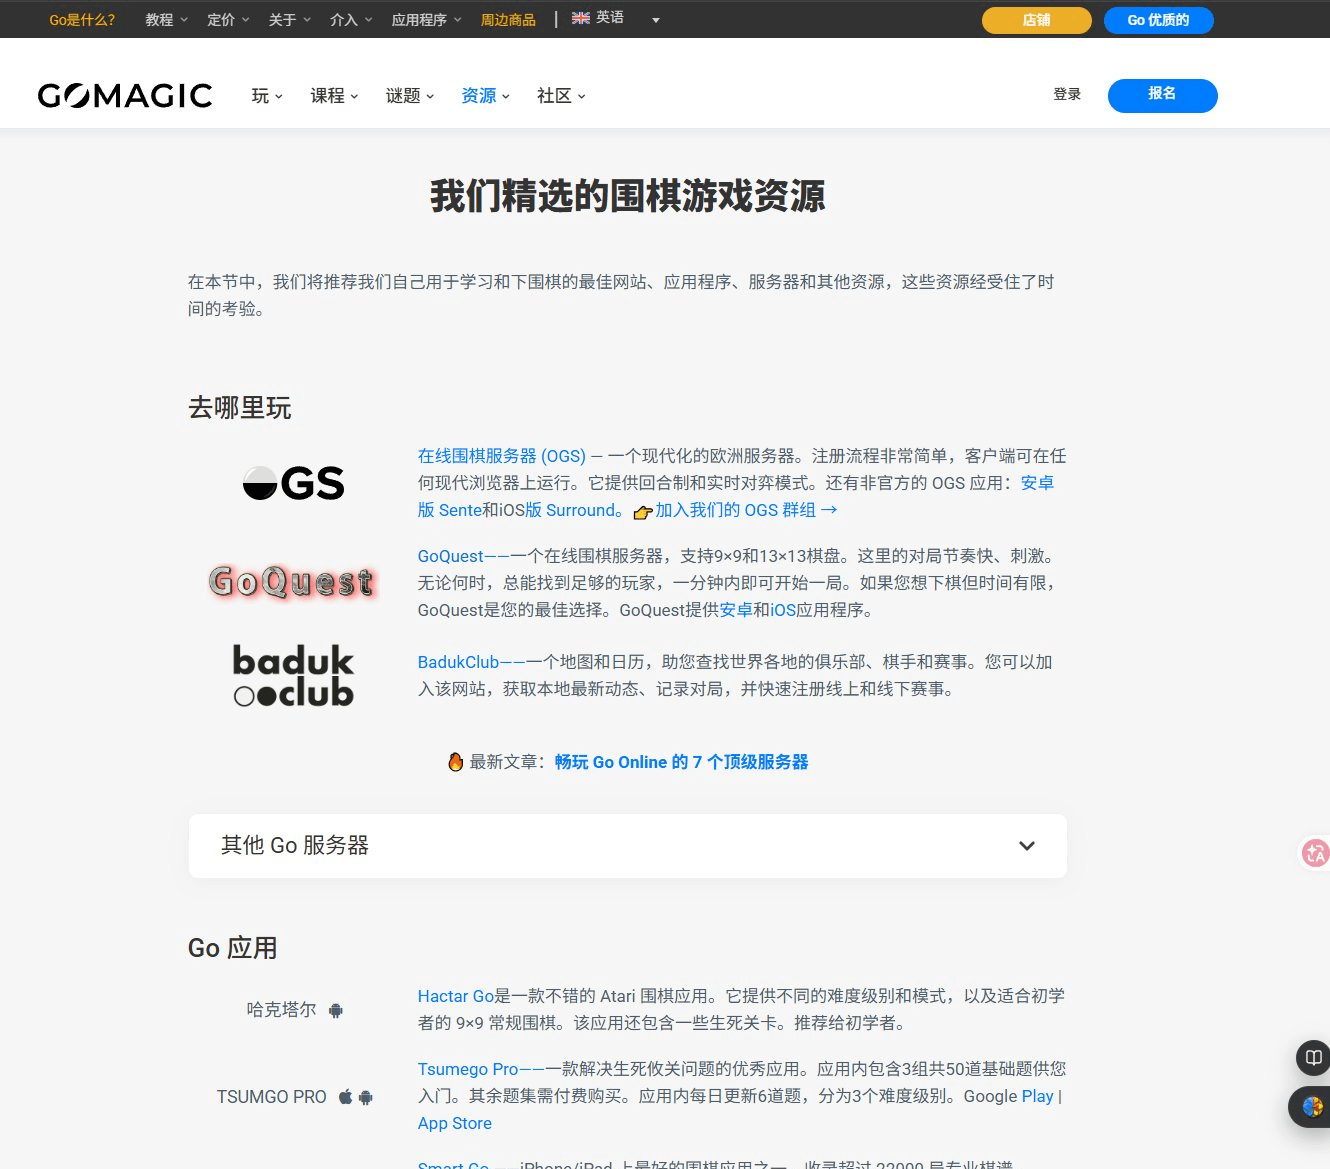Open the GoQuest link
This screenshot has width=1330, height=1169.
[x=451, y=556]
